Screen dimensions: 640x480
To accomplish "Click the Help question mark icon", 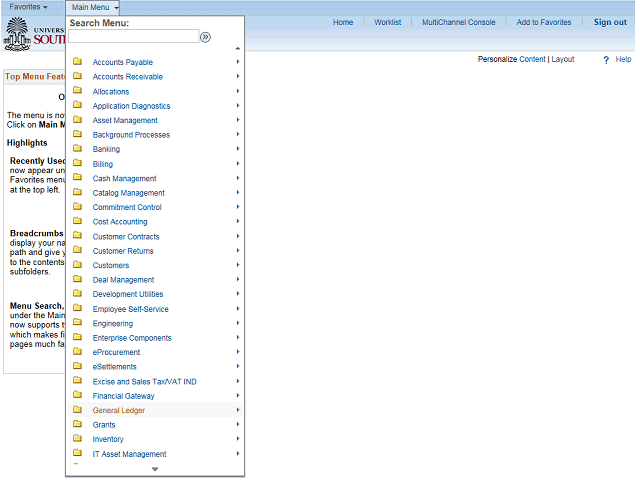I will [x=606, y=60].
